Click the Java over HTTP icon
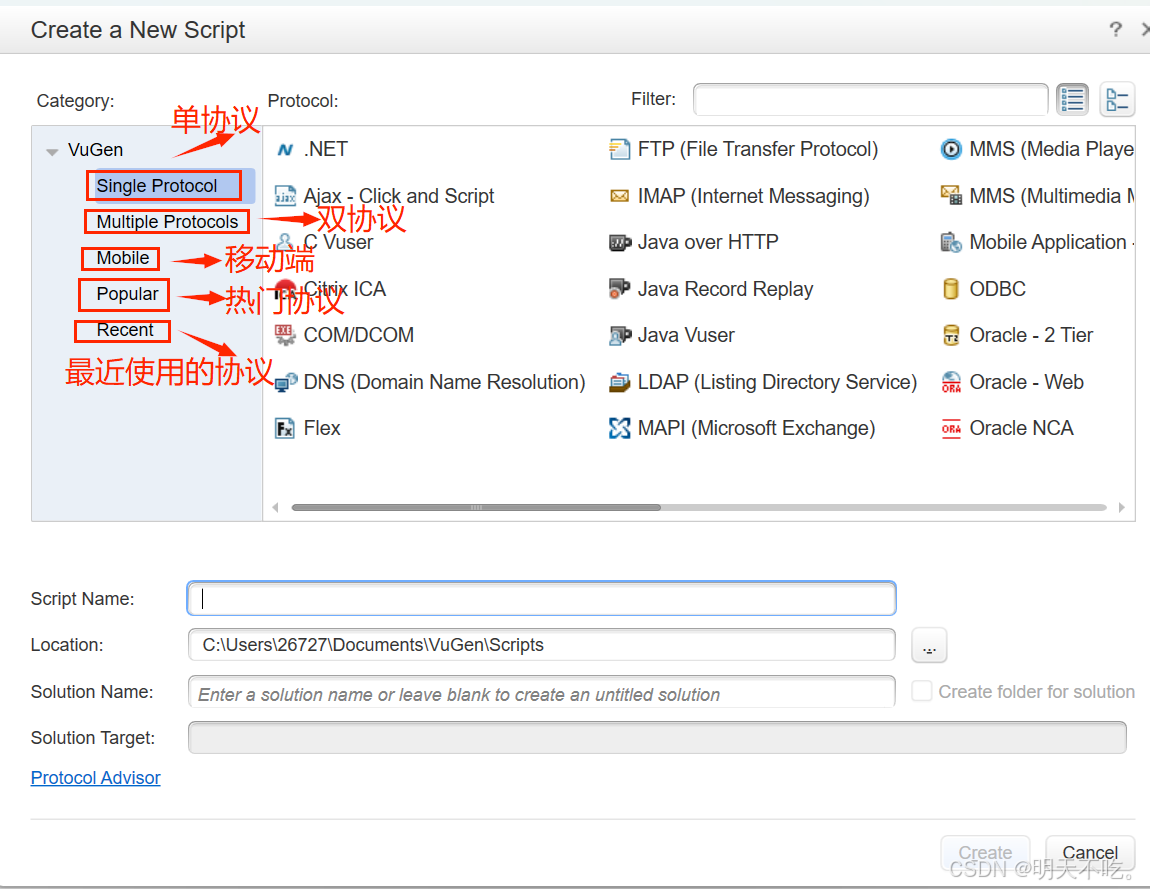The height and width of the screenshot is (889, 1150). tap(620, 242)
